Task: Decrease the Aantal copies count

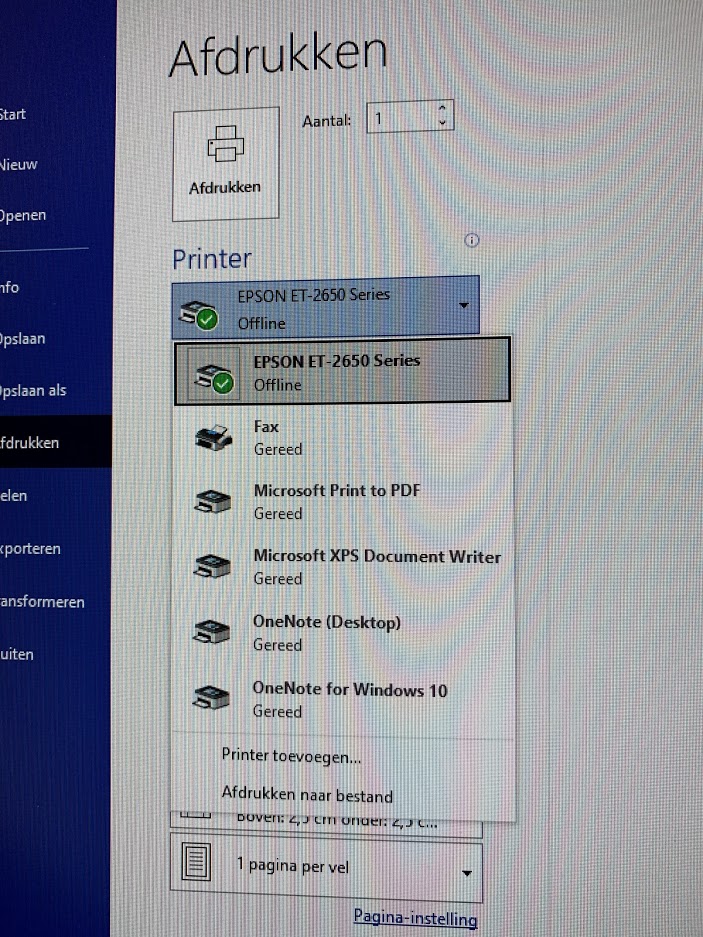Action: [443, 123]
